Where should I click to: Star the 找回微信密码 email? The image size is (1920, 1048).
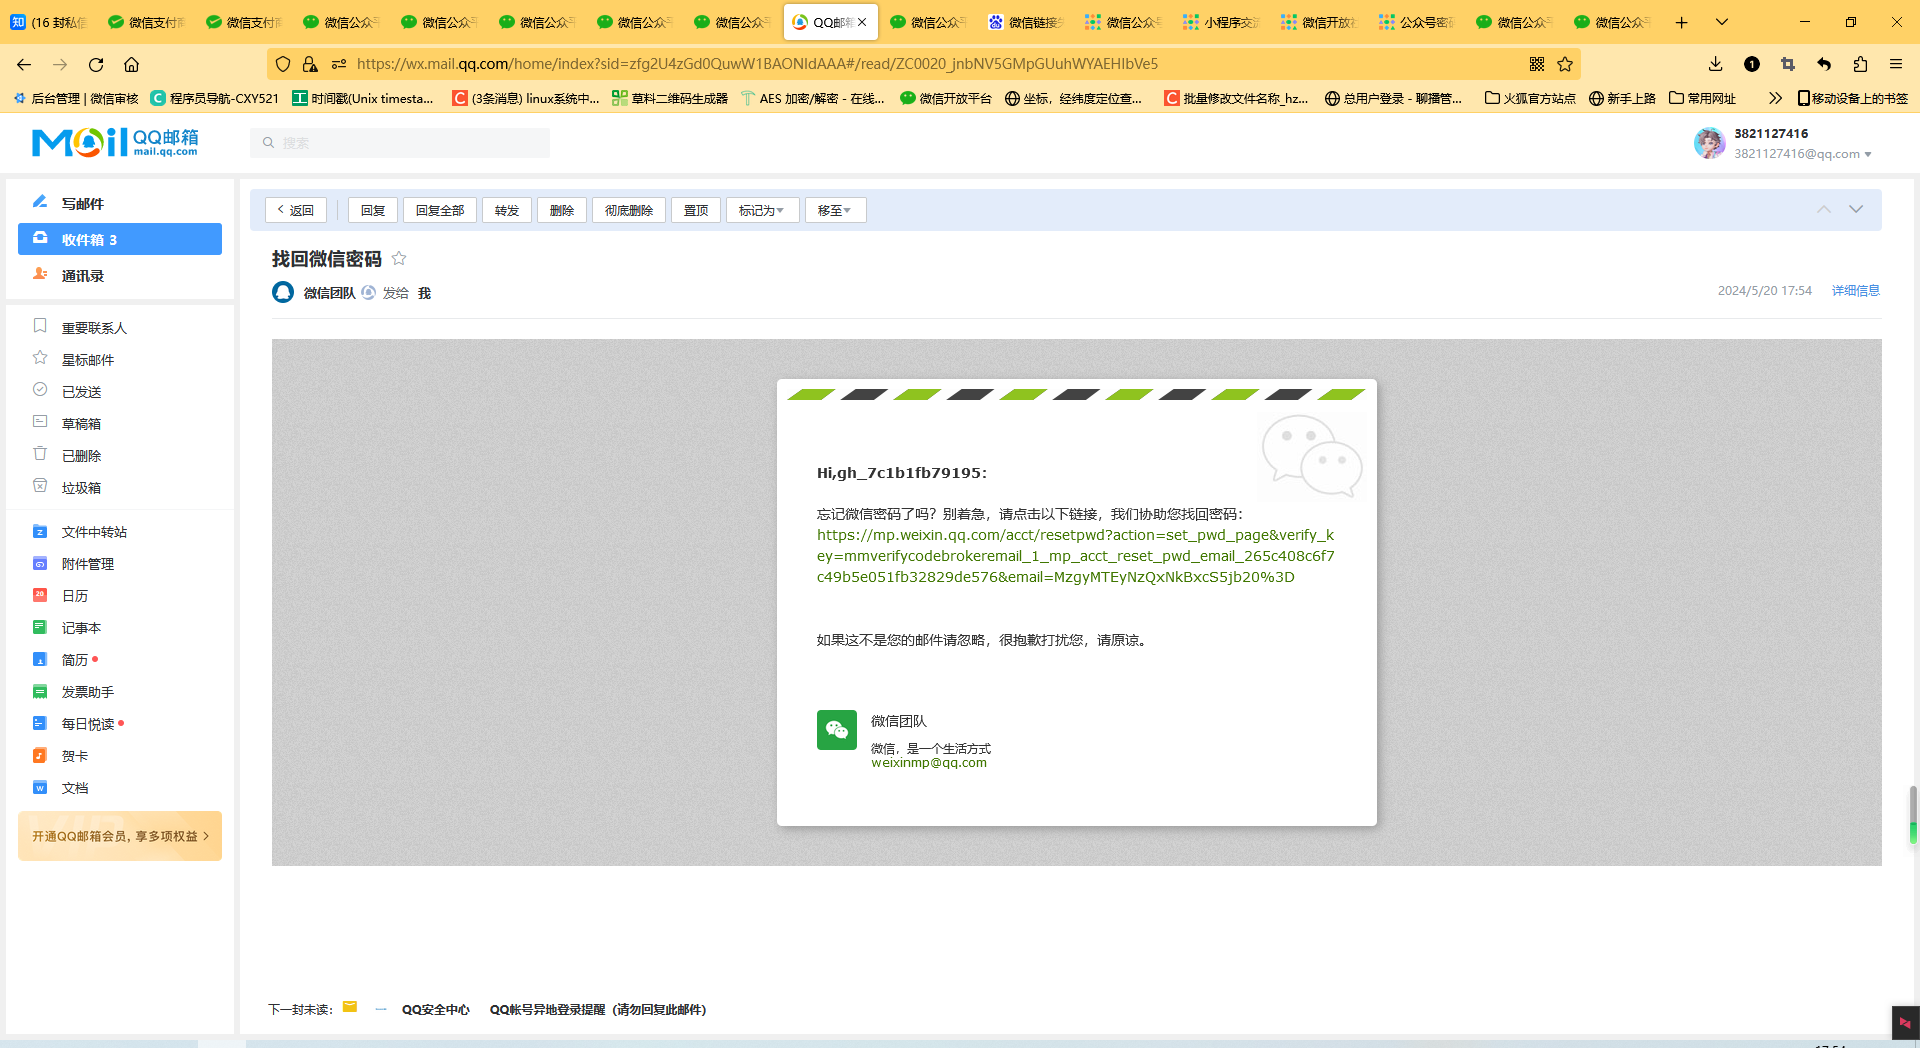[399, 258]
